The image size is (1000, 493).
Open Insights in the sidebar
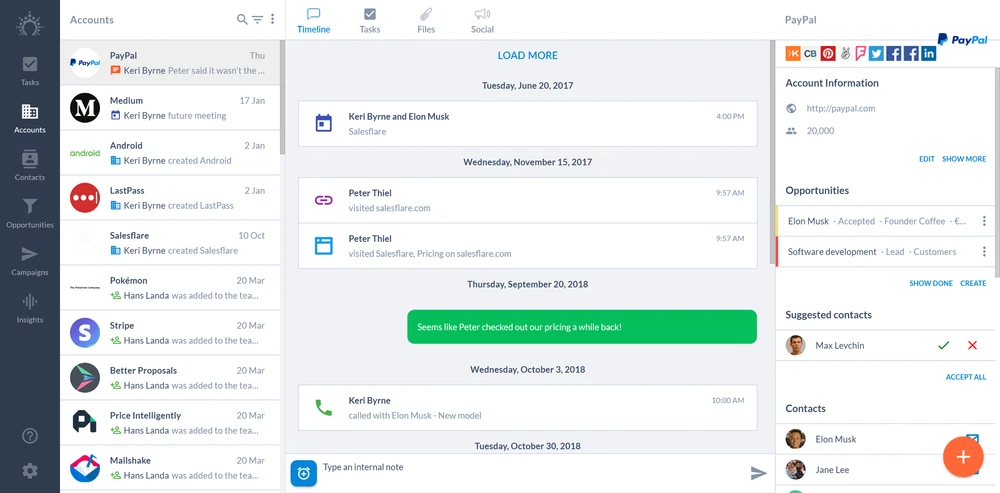coord(29,309)
